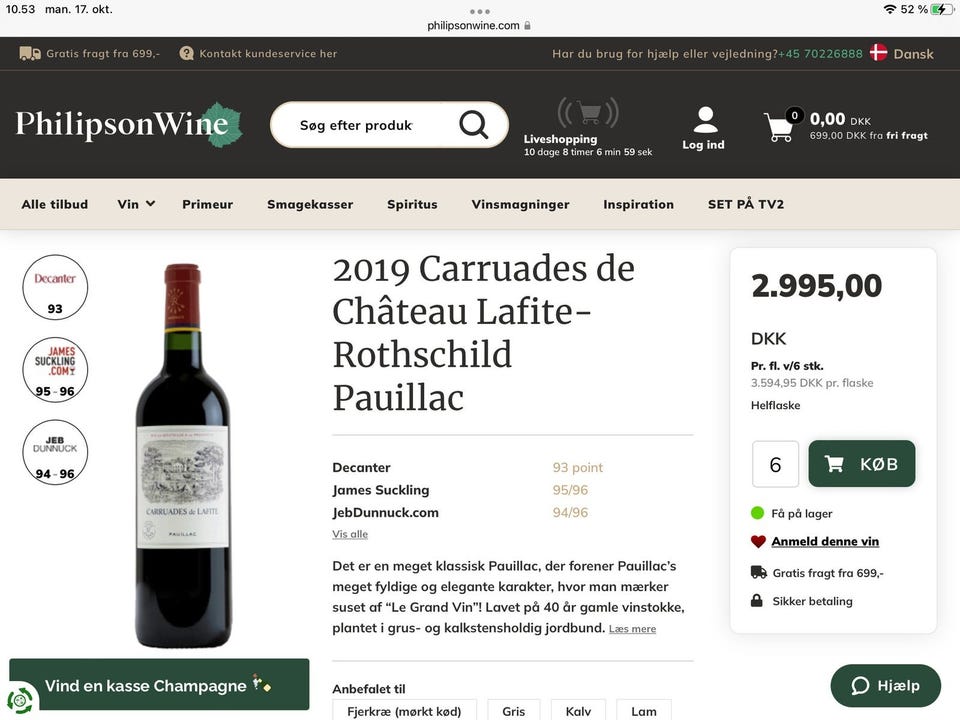Click the green KØB button
Viewport: 960px width, 720px height.
point(861,463)
